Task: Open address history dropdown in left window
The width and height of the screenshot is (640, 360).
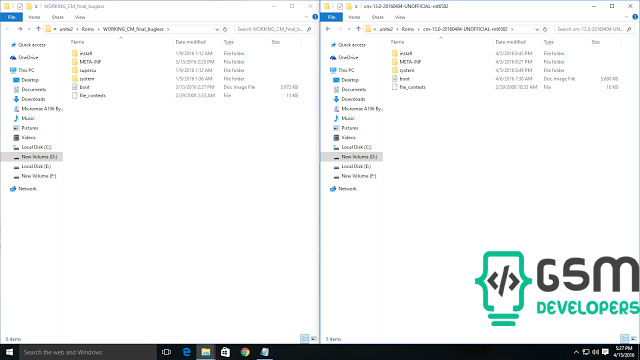Action: pos(217,29)
